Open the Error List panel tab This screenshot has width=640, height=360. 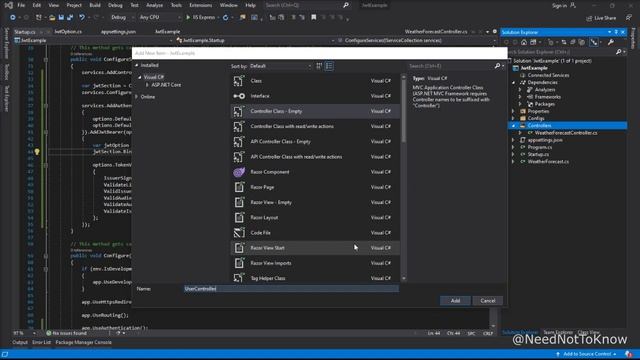(x=41, y=342)
